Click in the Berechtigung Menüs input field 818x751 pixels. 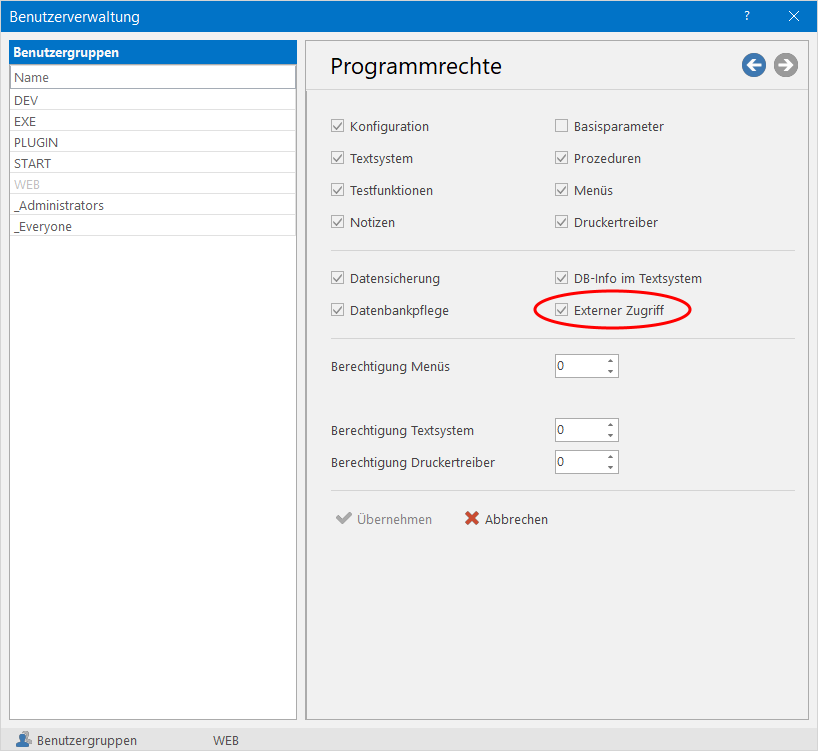click(579, 366)
